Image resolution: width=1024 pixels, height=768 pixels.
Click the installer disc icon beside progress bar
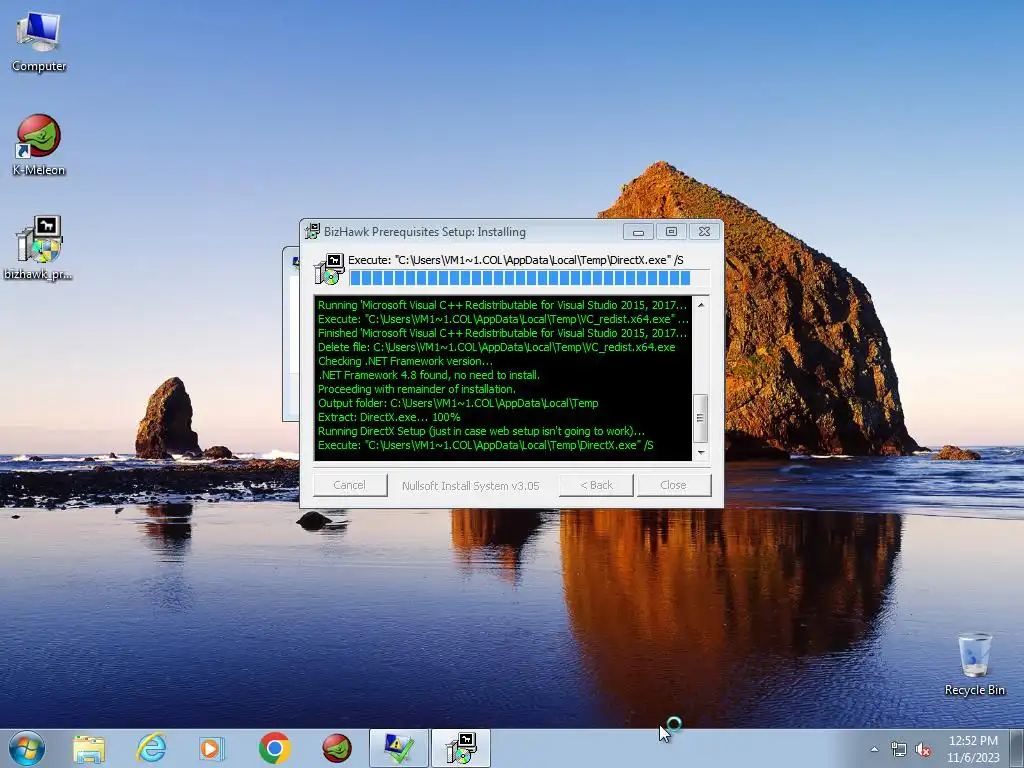[329, 269]
